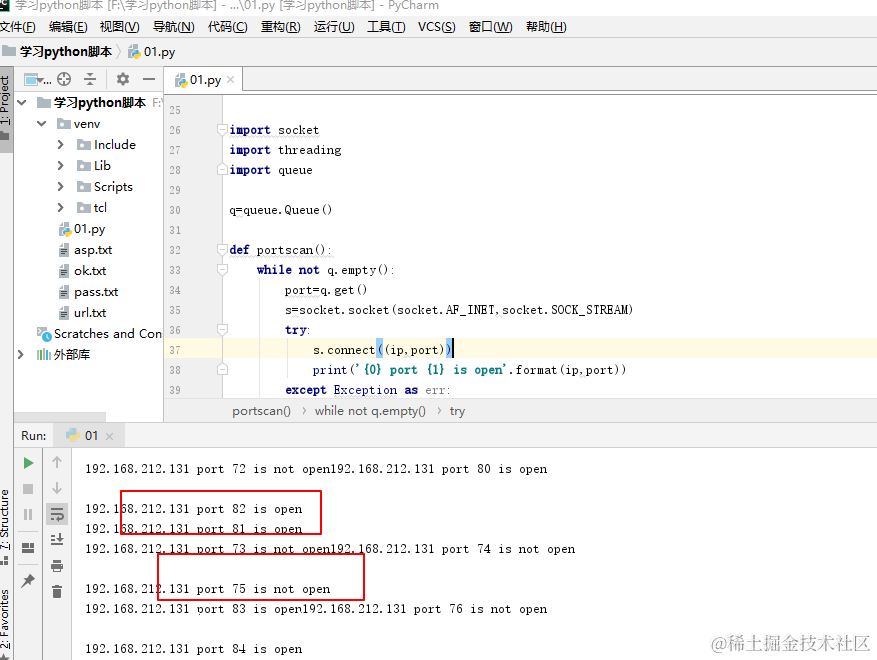The height and width of the screenshot is (660, 877).
Task: Expand the Scripts folder
Action: pyautogui.click(x=60, y=187)
